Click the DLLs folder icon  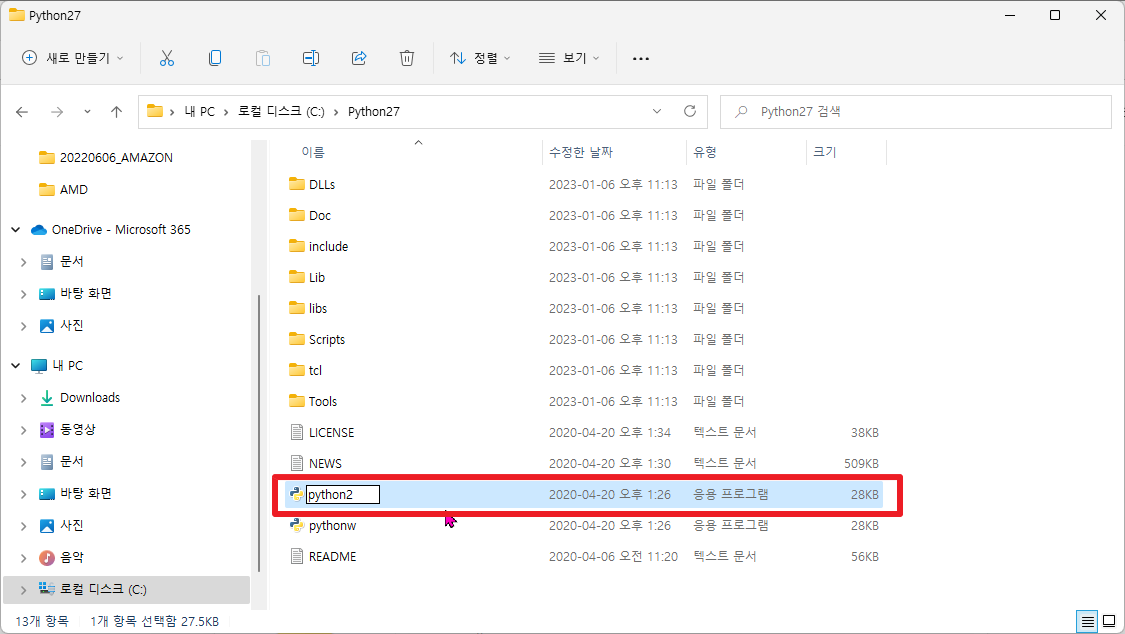(x=296, y=184)
